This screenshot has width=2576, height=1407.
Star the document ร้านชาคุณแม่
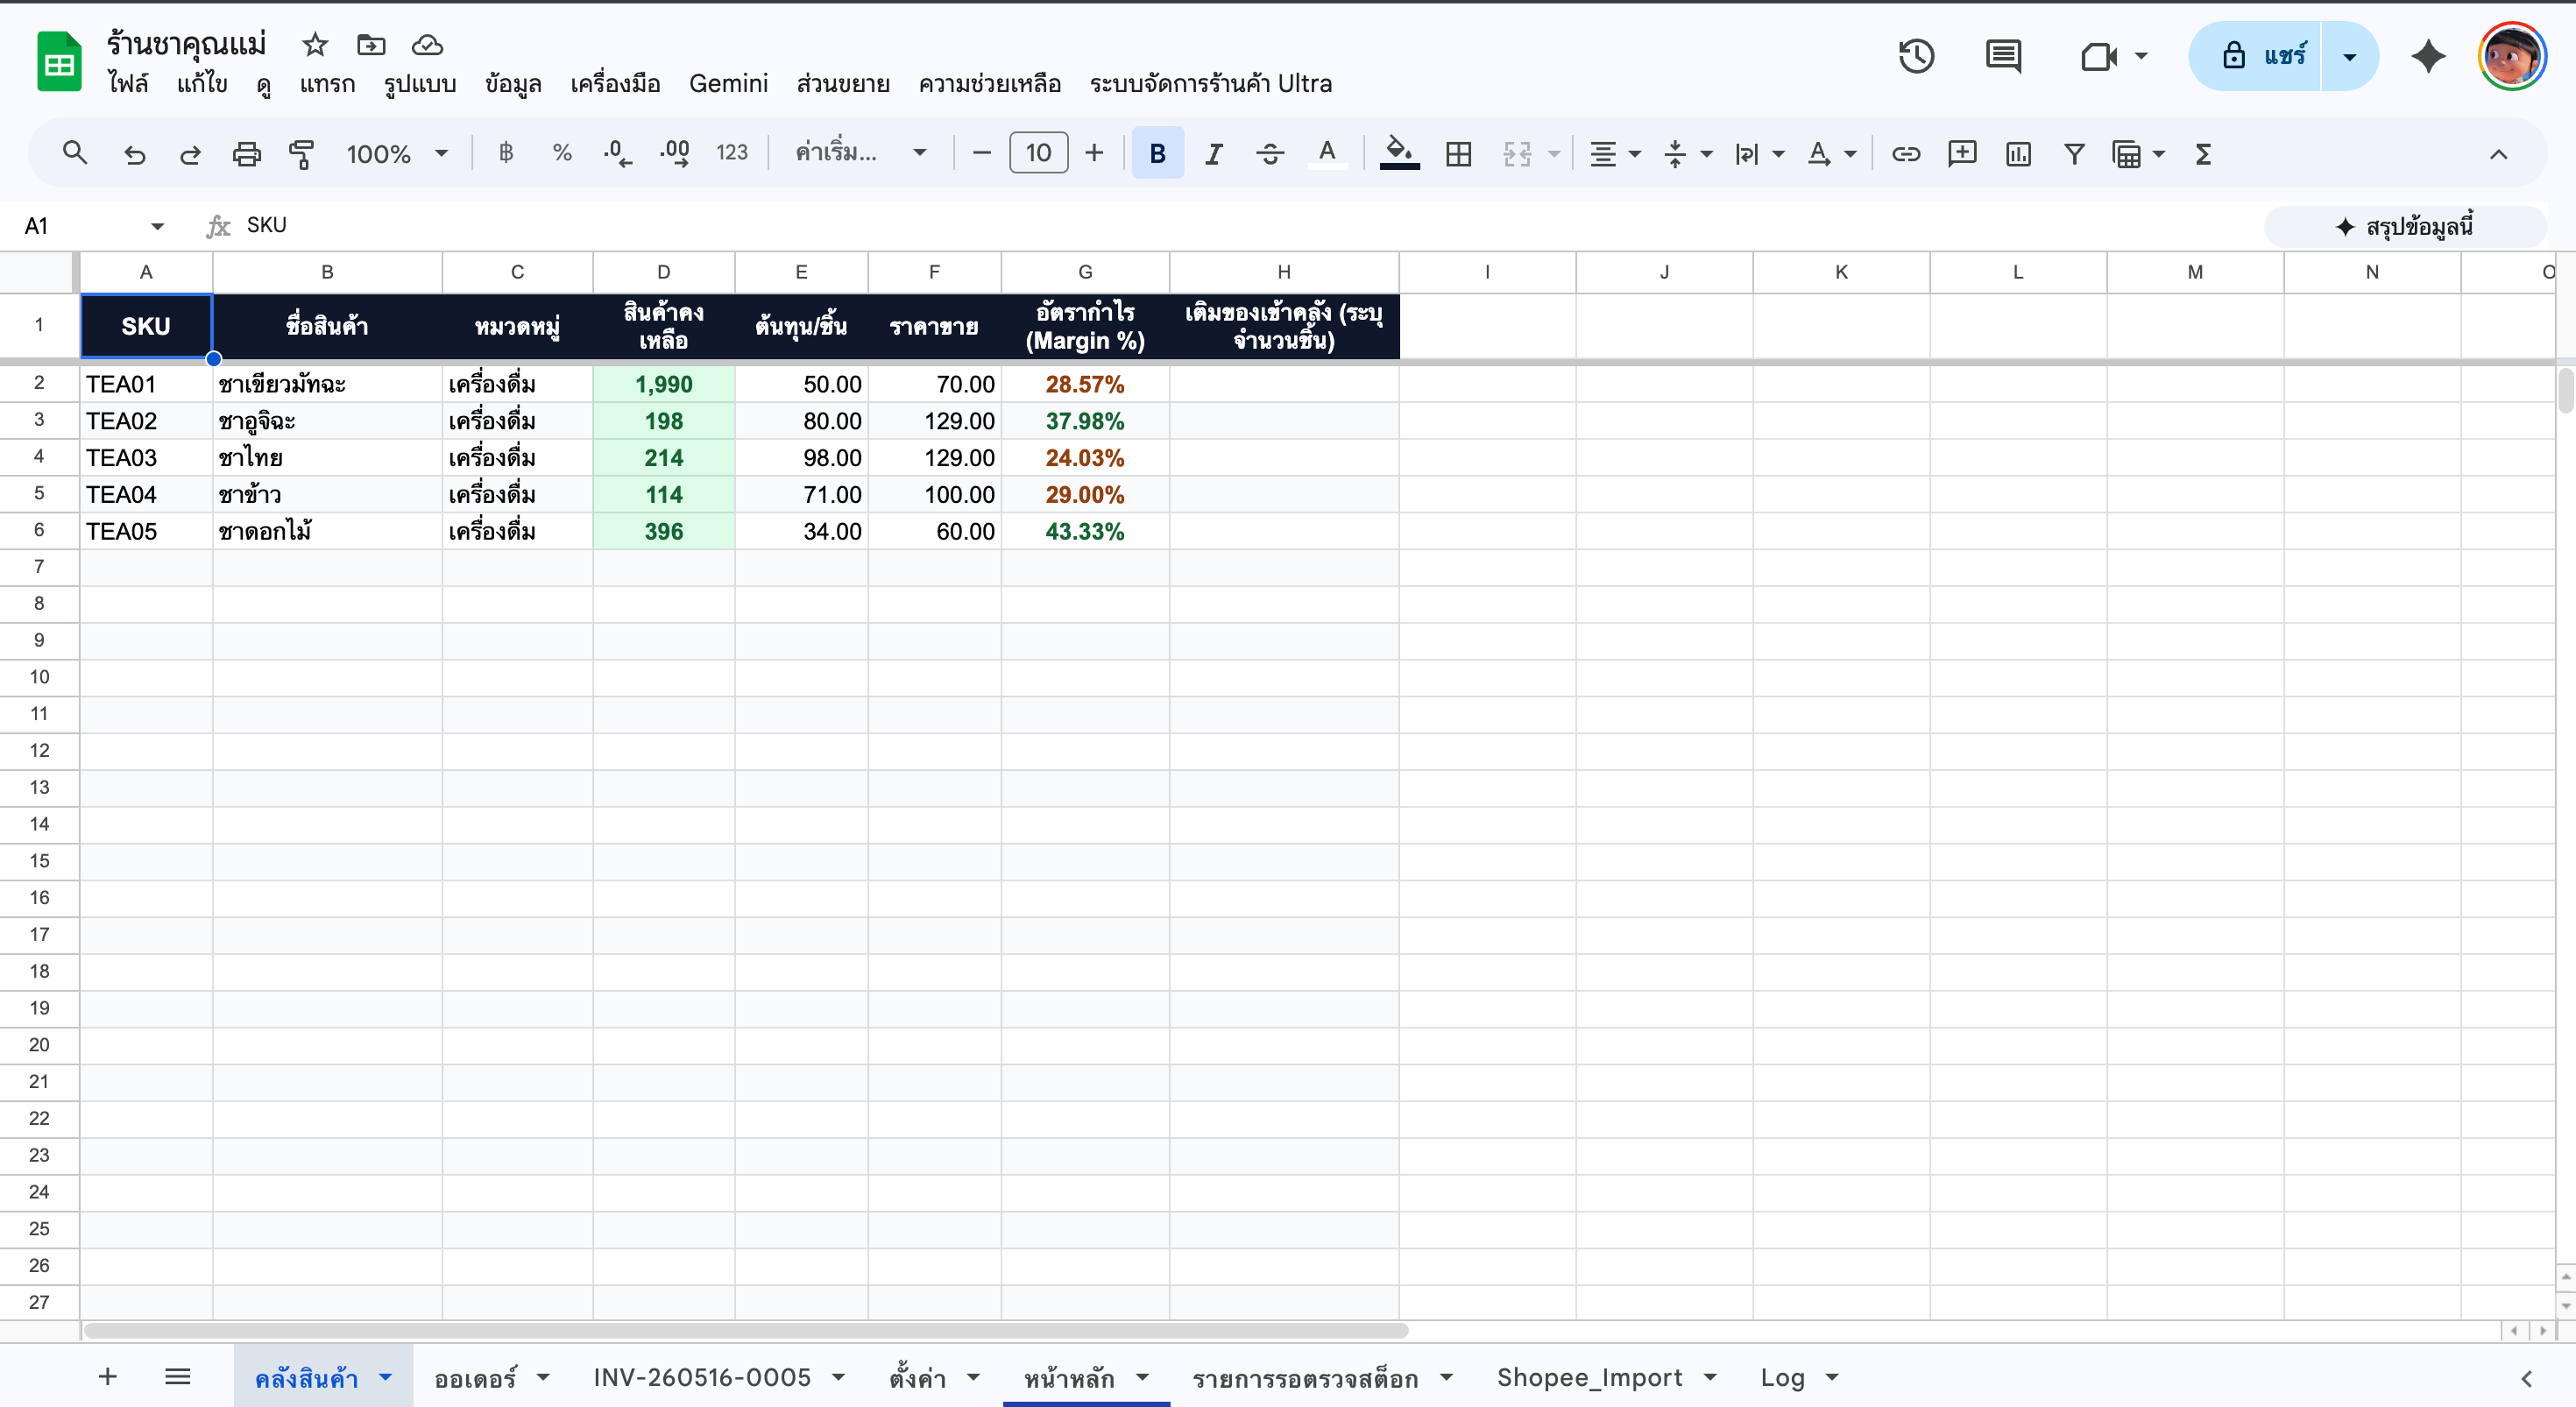315,44
